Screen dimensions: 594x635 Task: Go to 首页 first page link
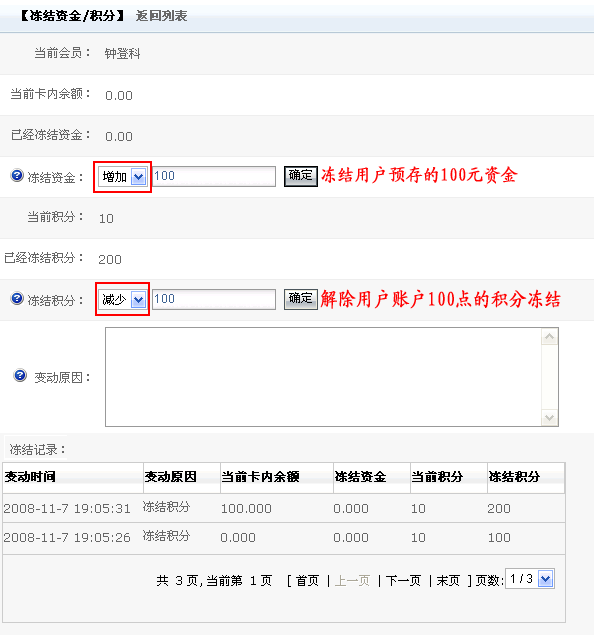tap(307, 581)
